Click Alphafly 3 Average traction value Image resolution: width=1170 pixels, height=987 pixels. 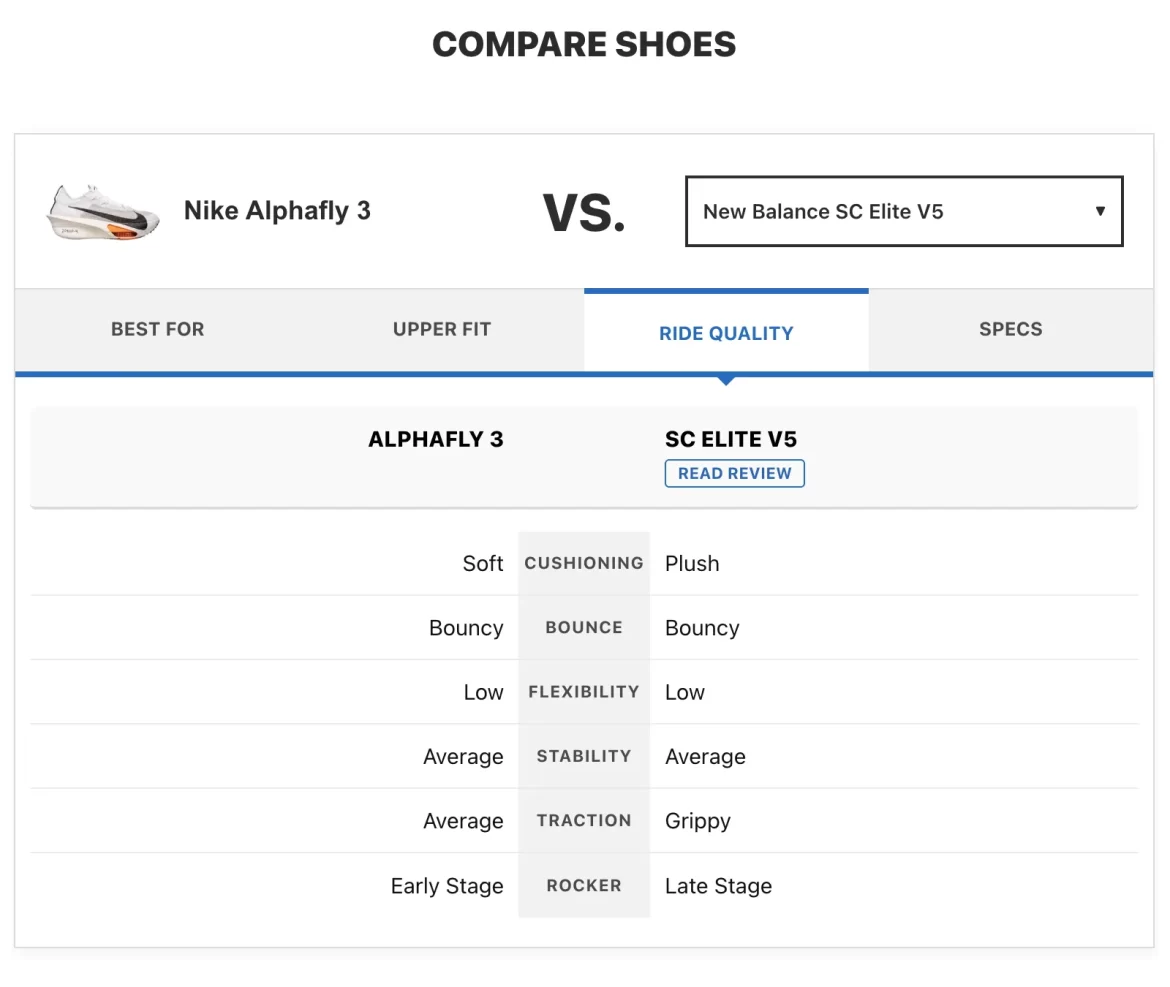point(463,821)
